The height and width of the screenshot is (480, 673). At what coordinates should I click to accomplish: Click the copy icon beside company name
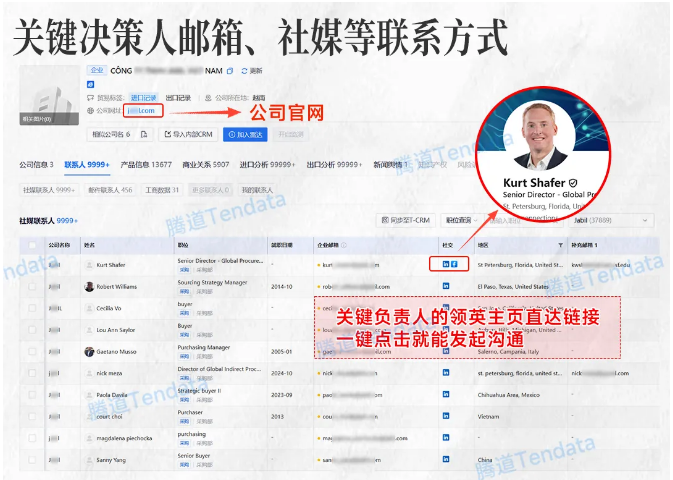[x=230, y=71]
